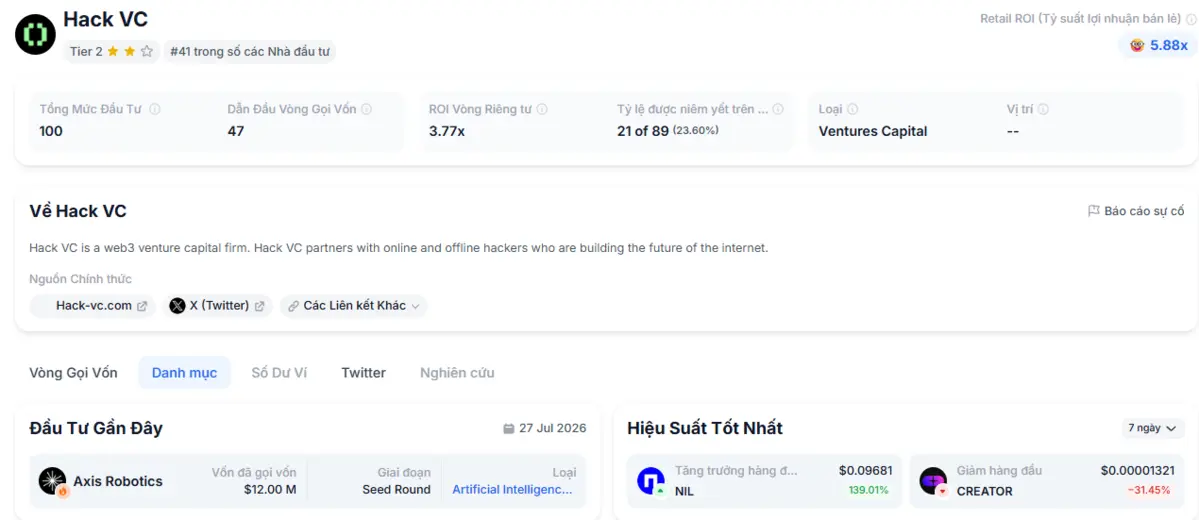This screenshot has height=520, width=1199.
Task: Expand the Các Liên kết Khác dropdown
Action: point(353,306)
